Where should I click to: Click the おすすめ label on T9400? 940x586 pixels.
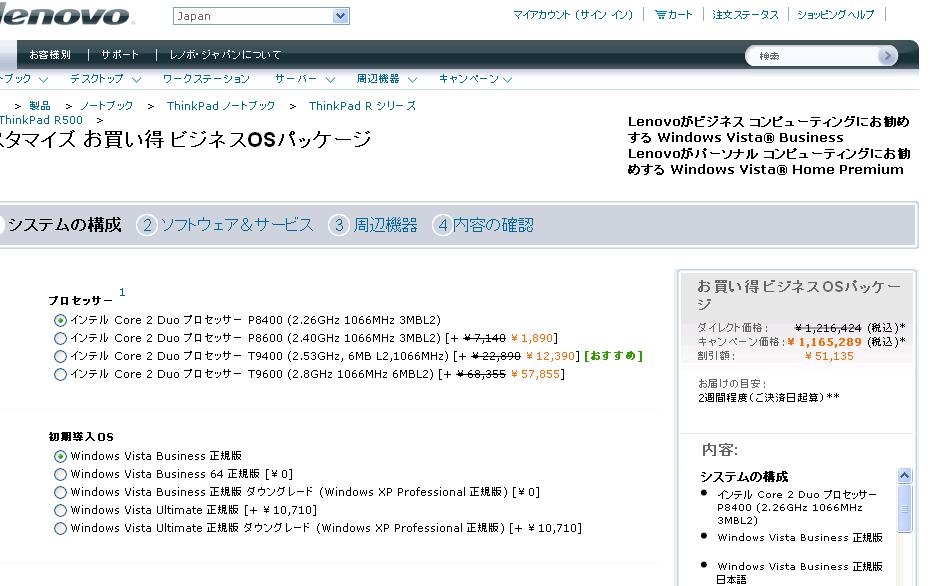pos(613,356)
